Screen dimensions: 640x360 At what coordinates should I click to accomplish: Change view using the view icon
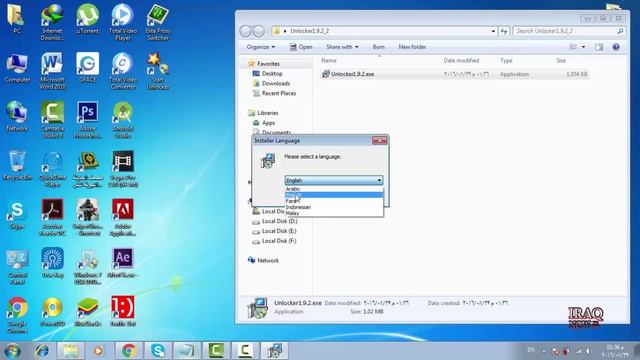pyautogui.click(x=573, y=47)
